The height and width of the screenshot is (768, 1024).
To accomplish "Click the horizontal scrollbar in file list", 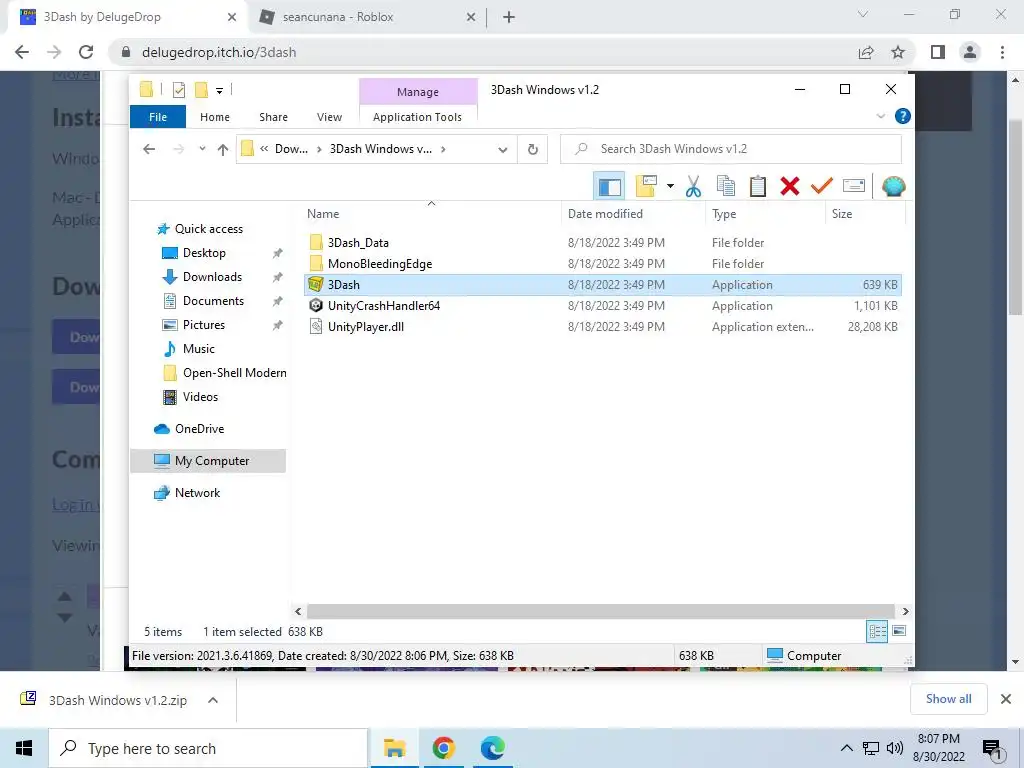I will (x=601, y=611).
